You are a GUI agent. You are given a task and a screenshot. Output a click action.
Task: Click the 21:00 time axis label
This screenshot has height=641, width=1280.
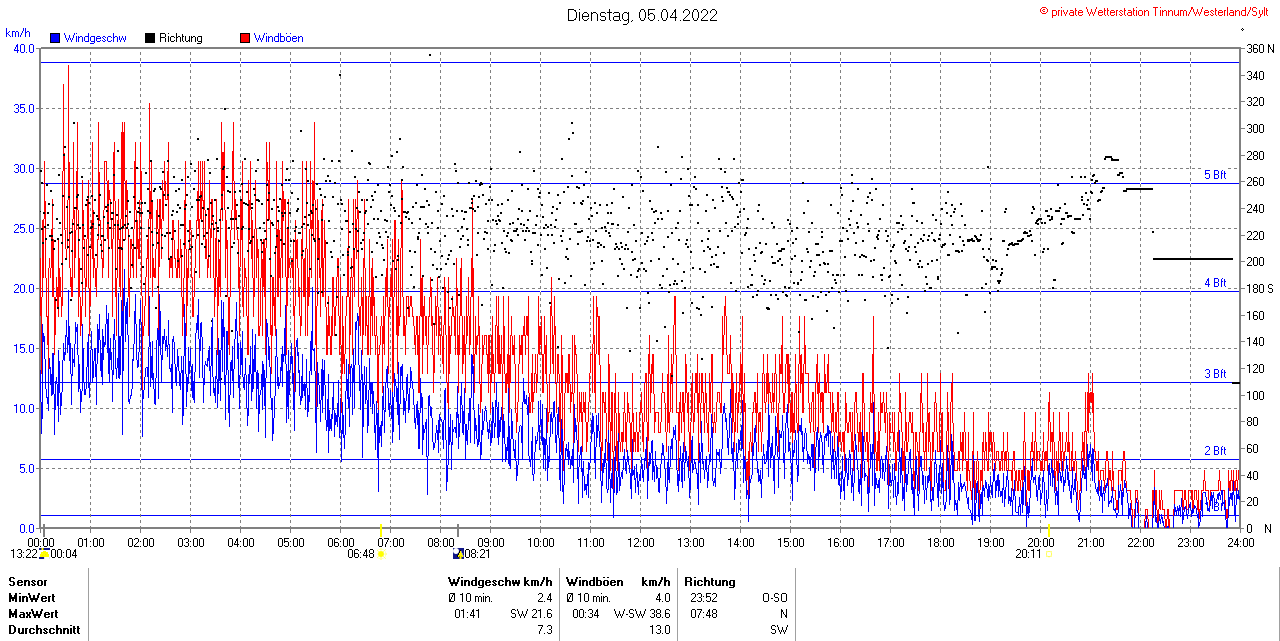click(x=1091, y=542)
